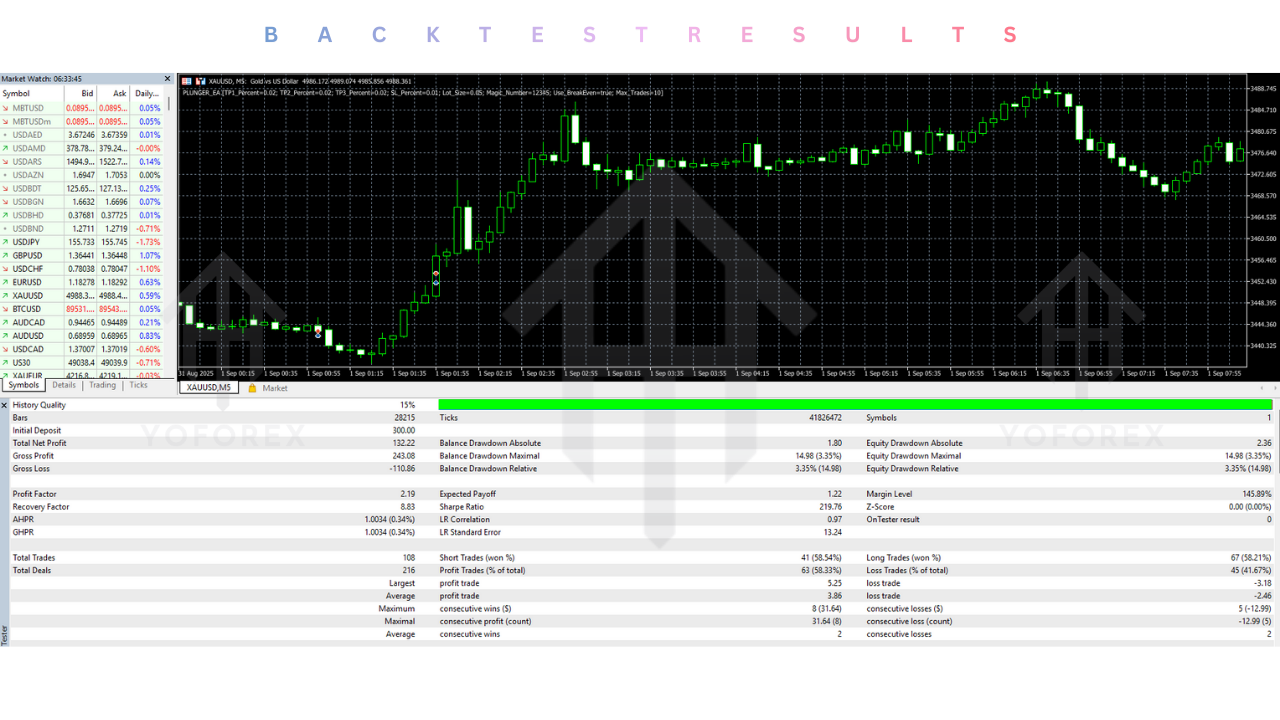Sort by the Daily change column header
The image size is (1280, 720).
(x=147, y=93)
